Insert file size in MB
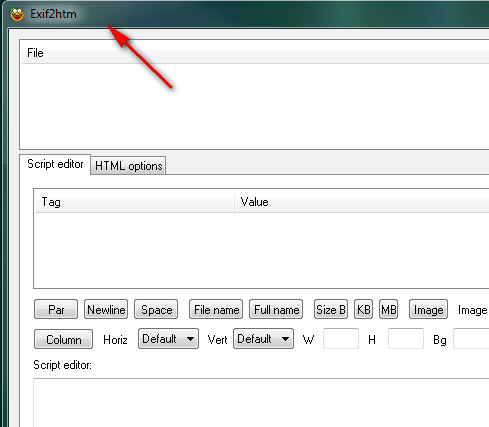Viewport: 489px width, 427px height. [x=389, y=309]
